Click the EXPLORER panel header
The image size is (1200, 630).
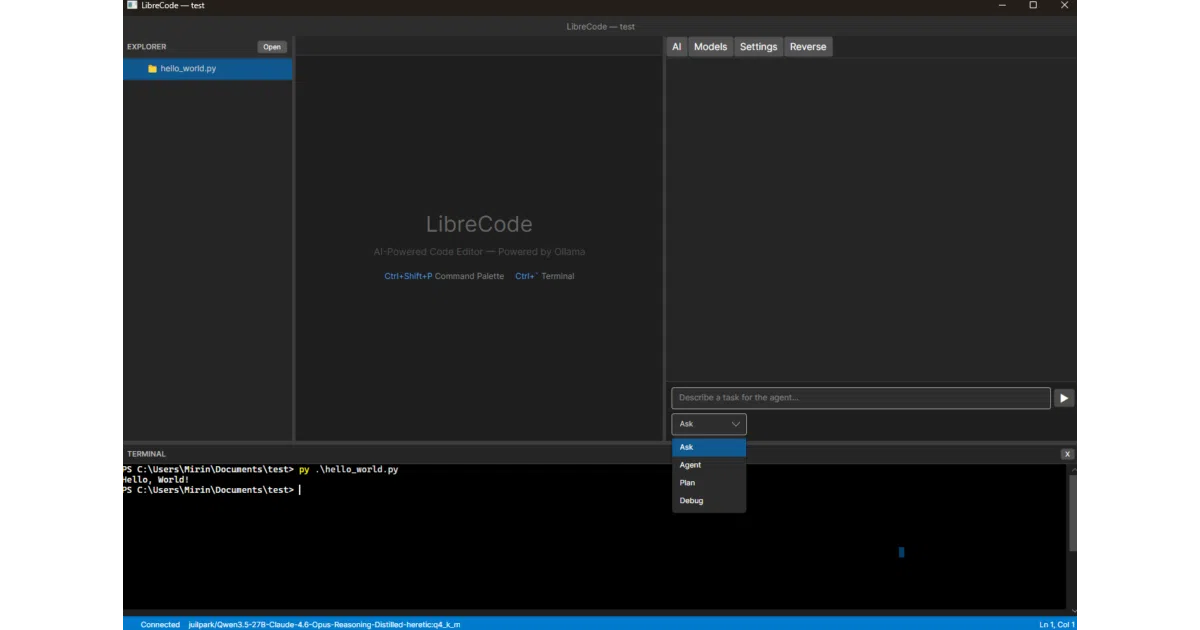147,47
